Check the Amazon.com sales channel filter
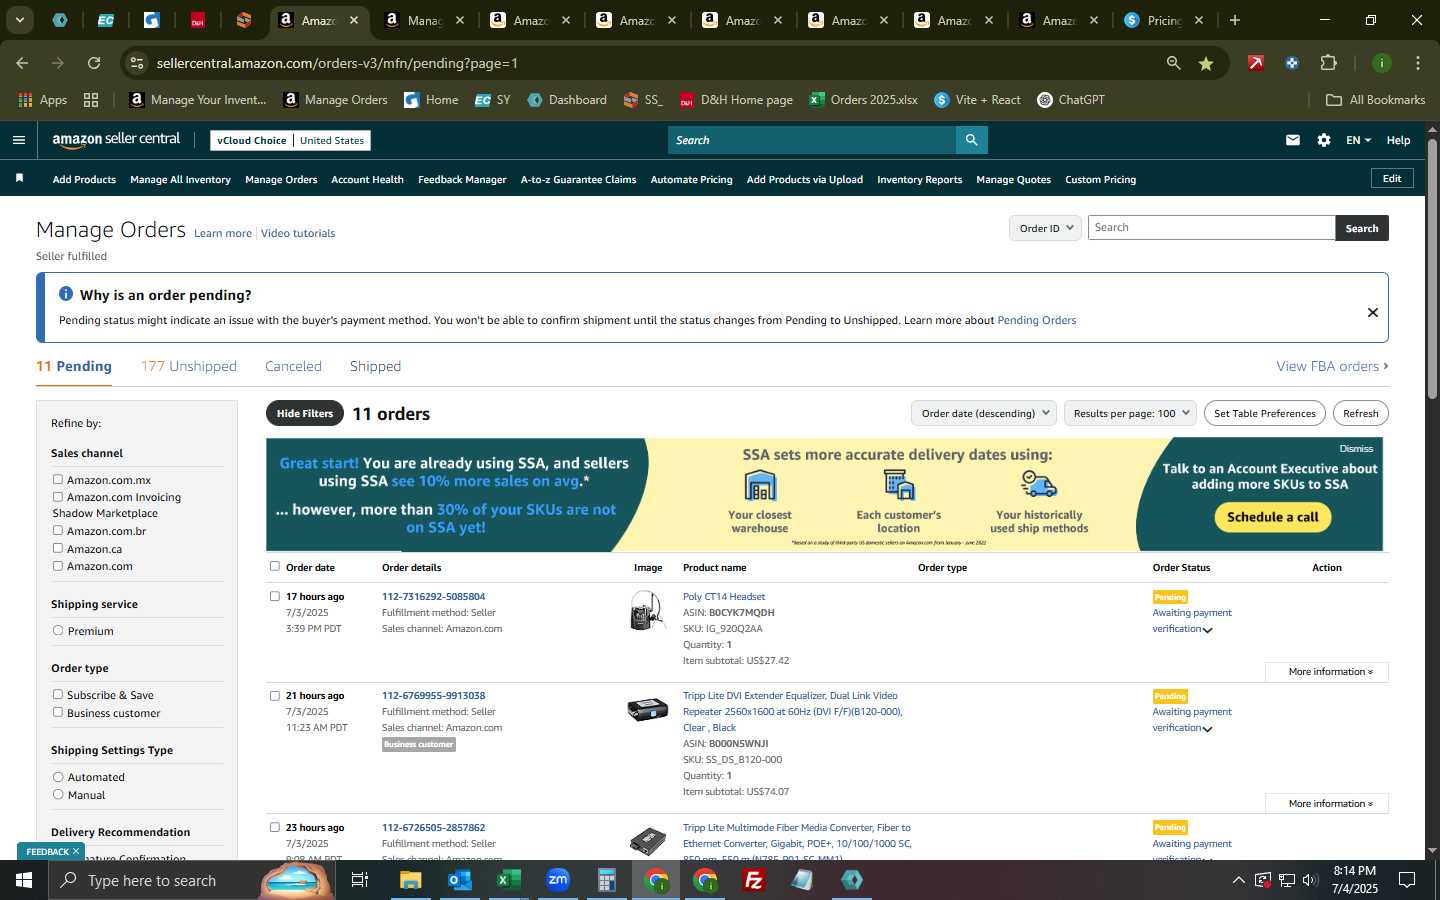This screenshot has width=1440, height=900. coord(58,565)
